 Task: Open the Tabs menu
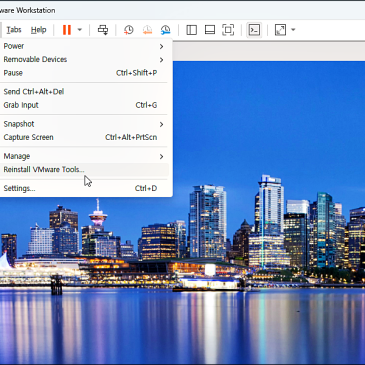point(14,30)
